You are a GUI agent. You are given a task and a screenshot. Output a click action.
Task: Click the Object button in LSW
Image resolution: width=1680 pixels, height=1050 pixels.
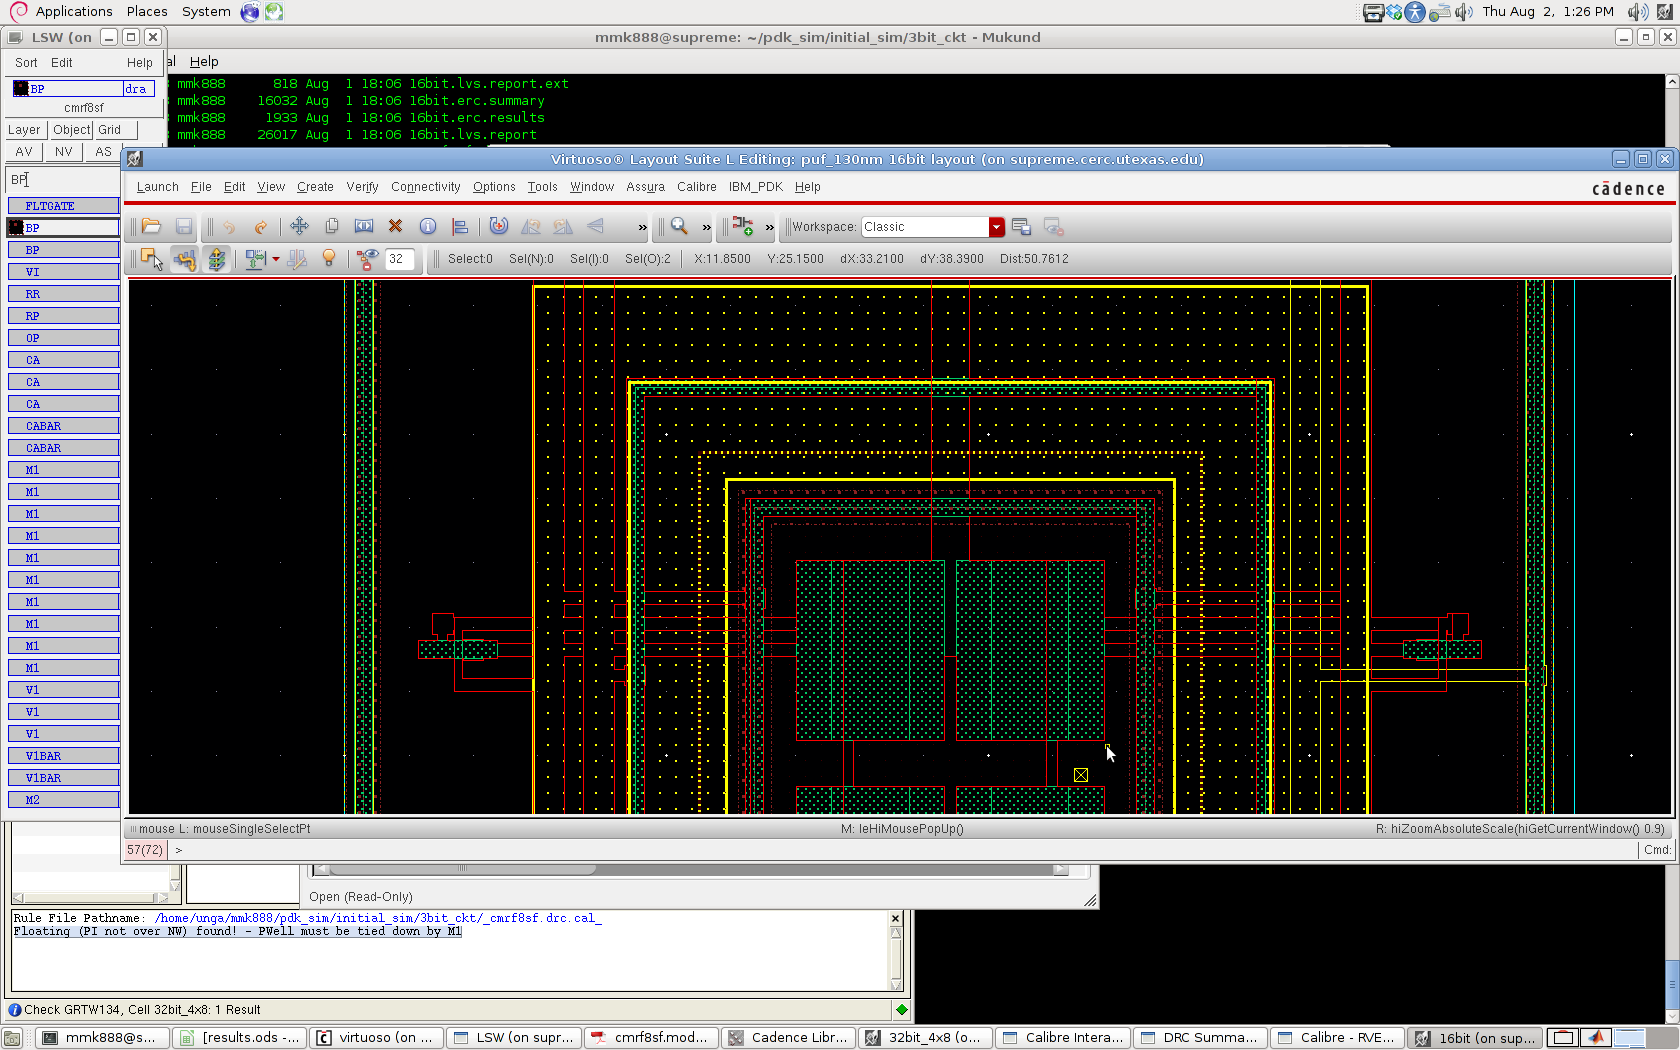(x=71, y=130)
